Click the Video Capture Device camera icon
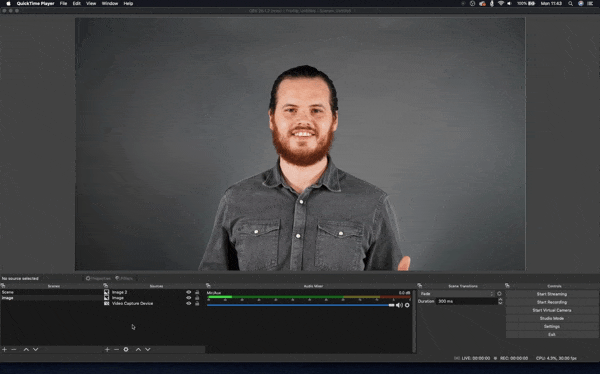The height and width of the screenshot is (374, 600). (107, 303)
